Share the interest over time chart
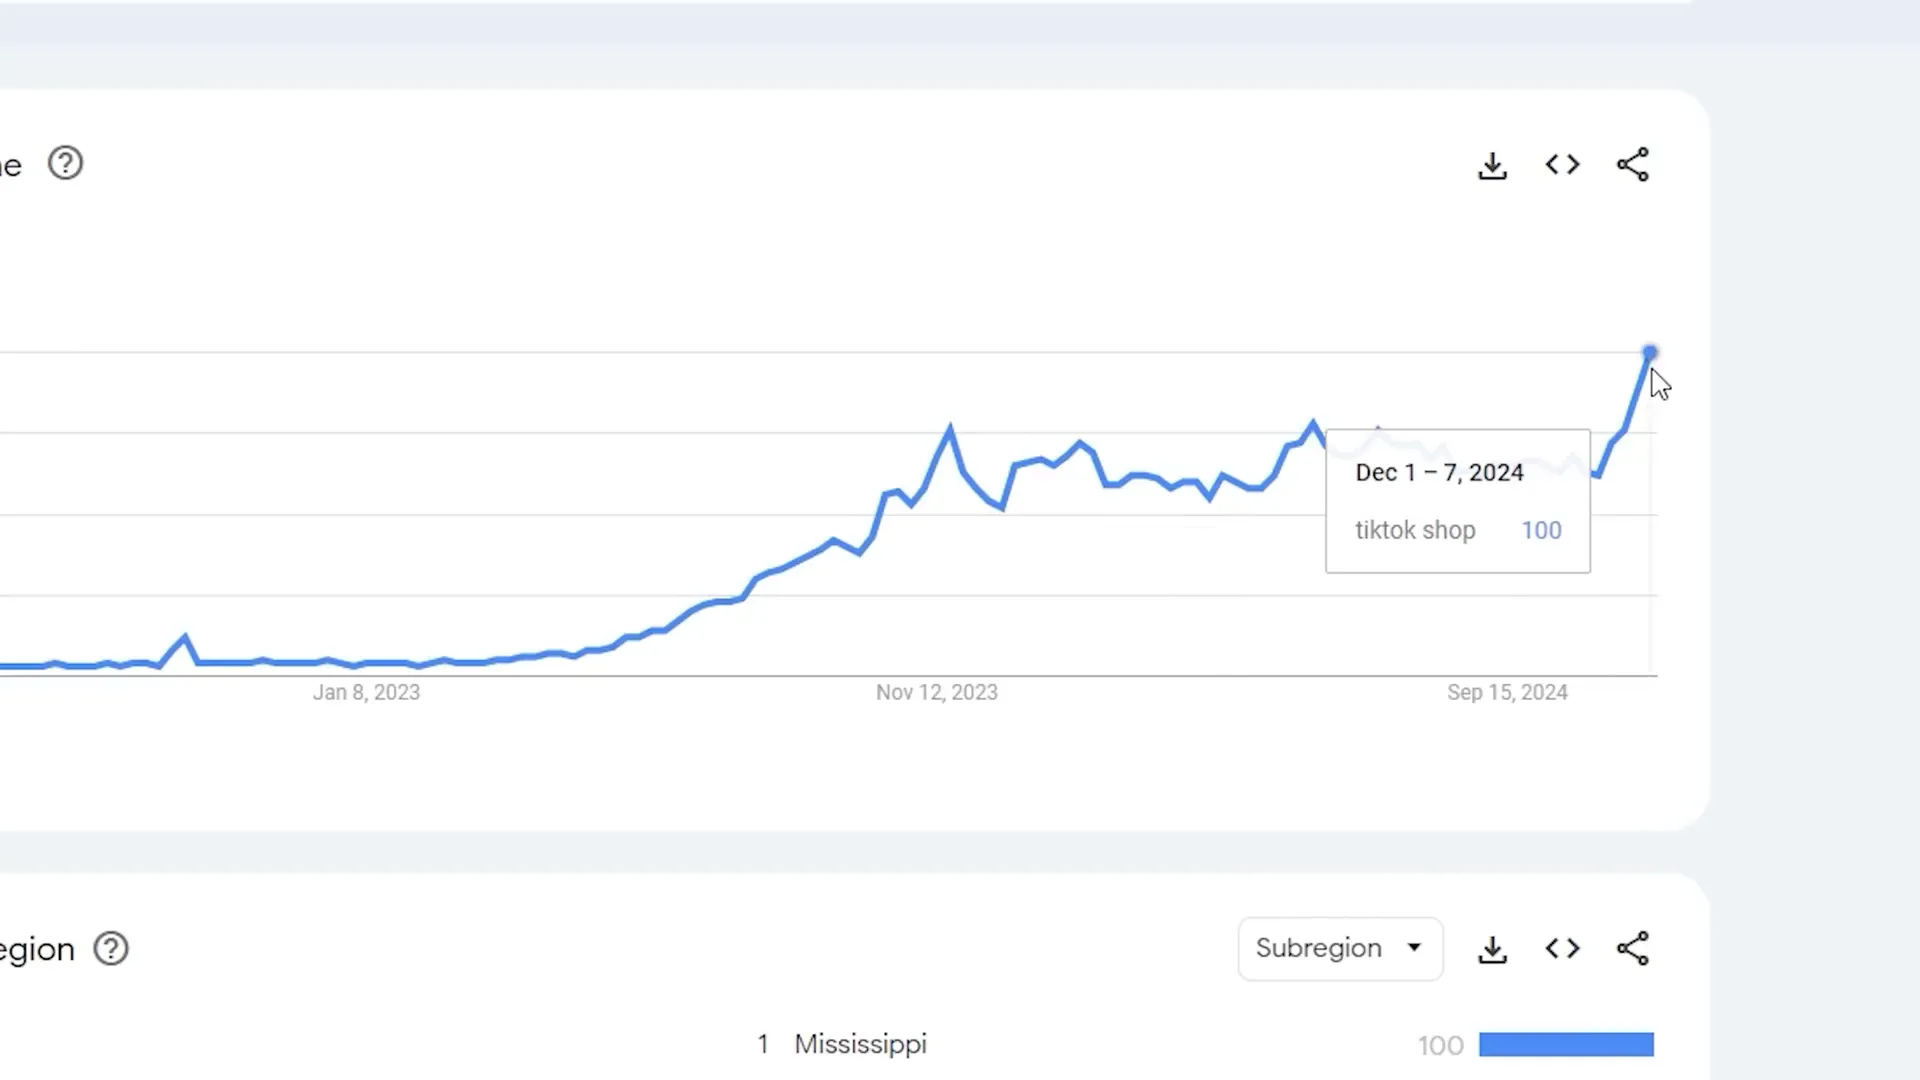 1633,165
